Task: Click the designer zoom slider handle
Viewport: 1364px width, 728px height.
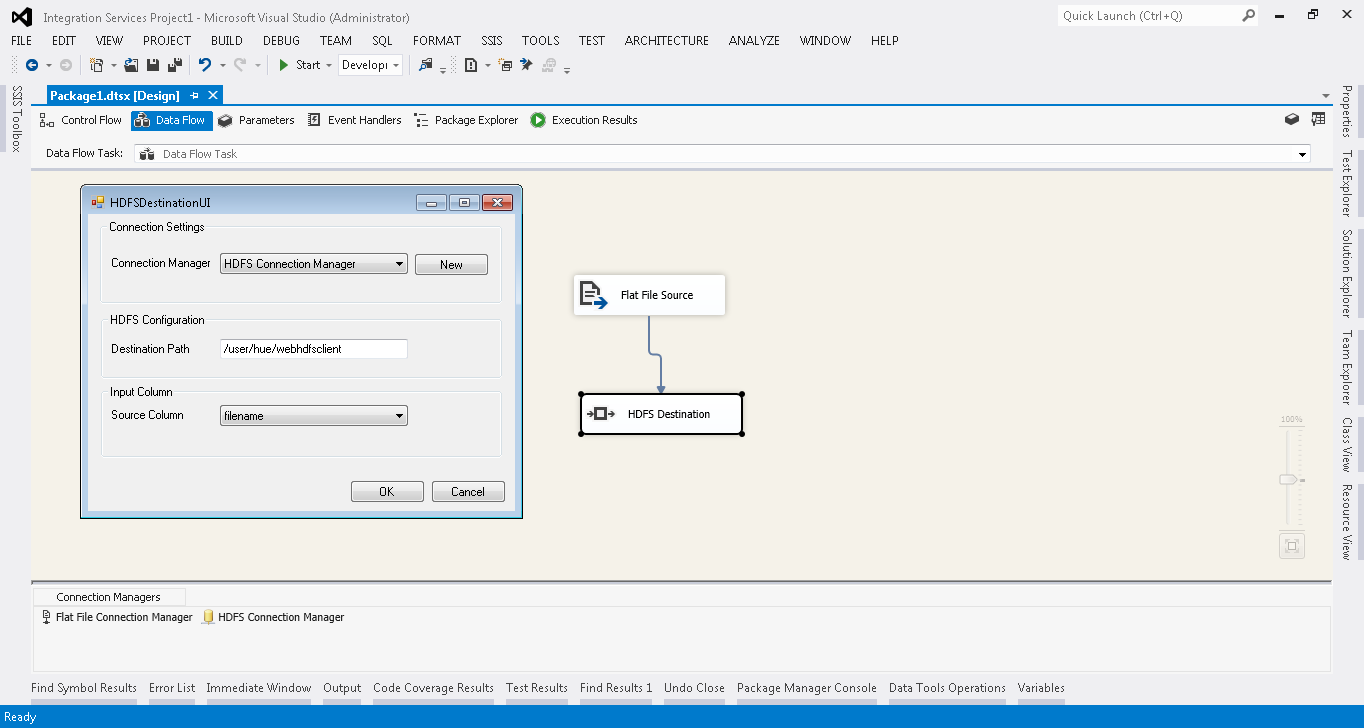Action: coord(1289,480)
